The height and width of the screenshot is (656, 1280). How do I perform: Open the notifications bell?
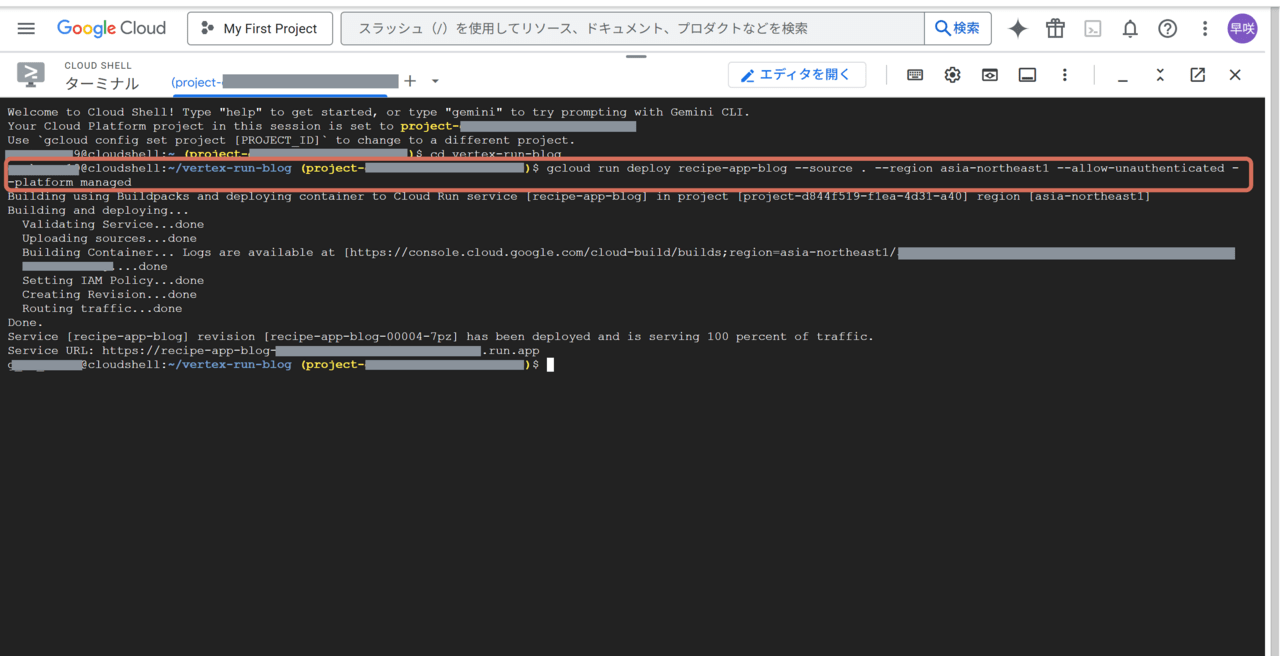click(1130, 29)
